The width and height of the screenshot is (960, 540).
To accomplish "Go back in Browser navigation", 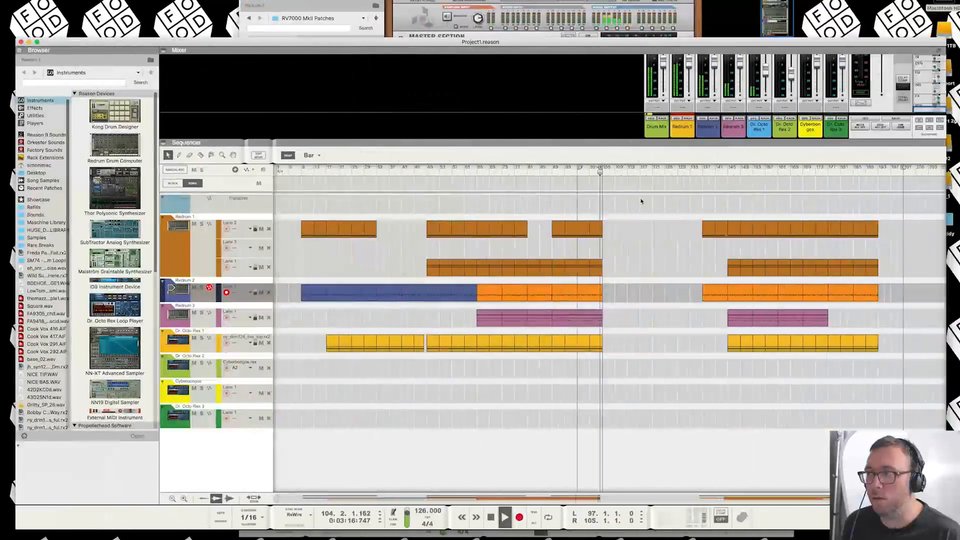I will [24, 72].
